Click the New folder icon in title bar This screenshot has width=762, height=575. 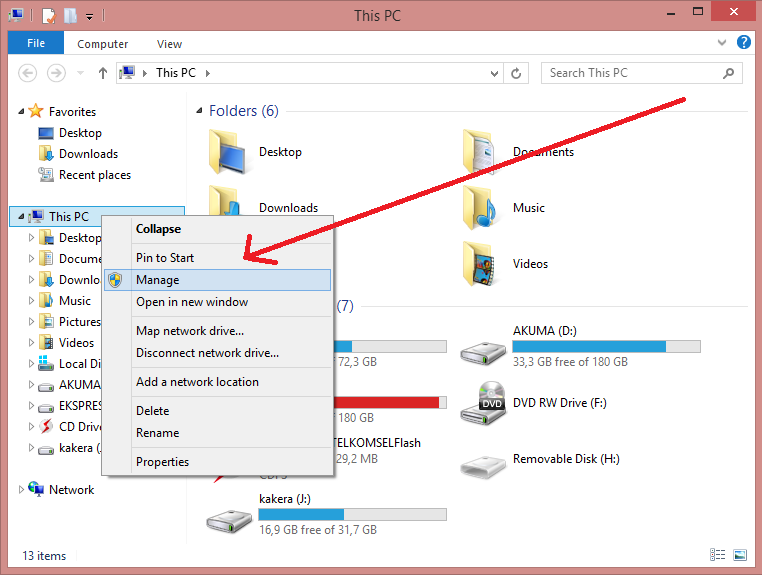(70, 16)
